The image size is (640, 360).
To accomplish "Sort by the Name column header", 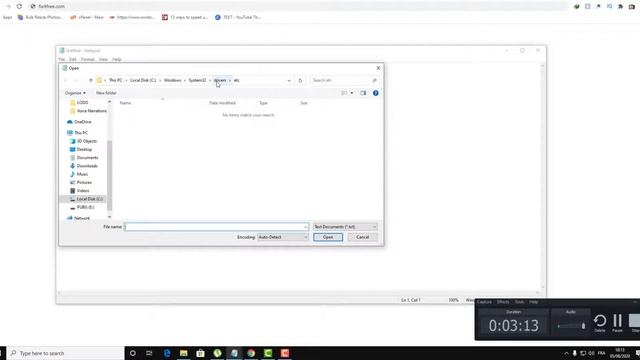I will pyautogui.click(x=125, y=103).
